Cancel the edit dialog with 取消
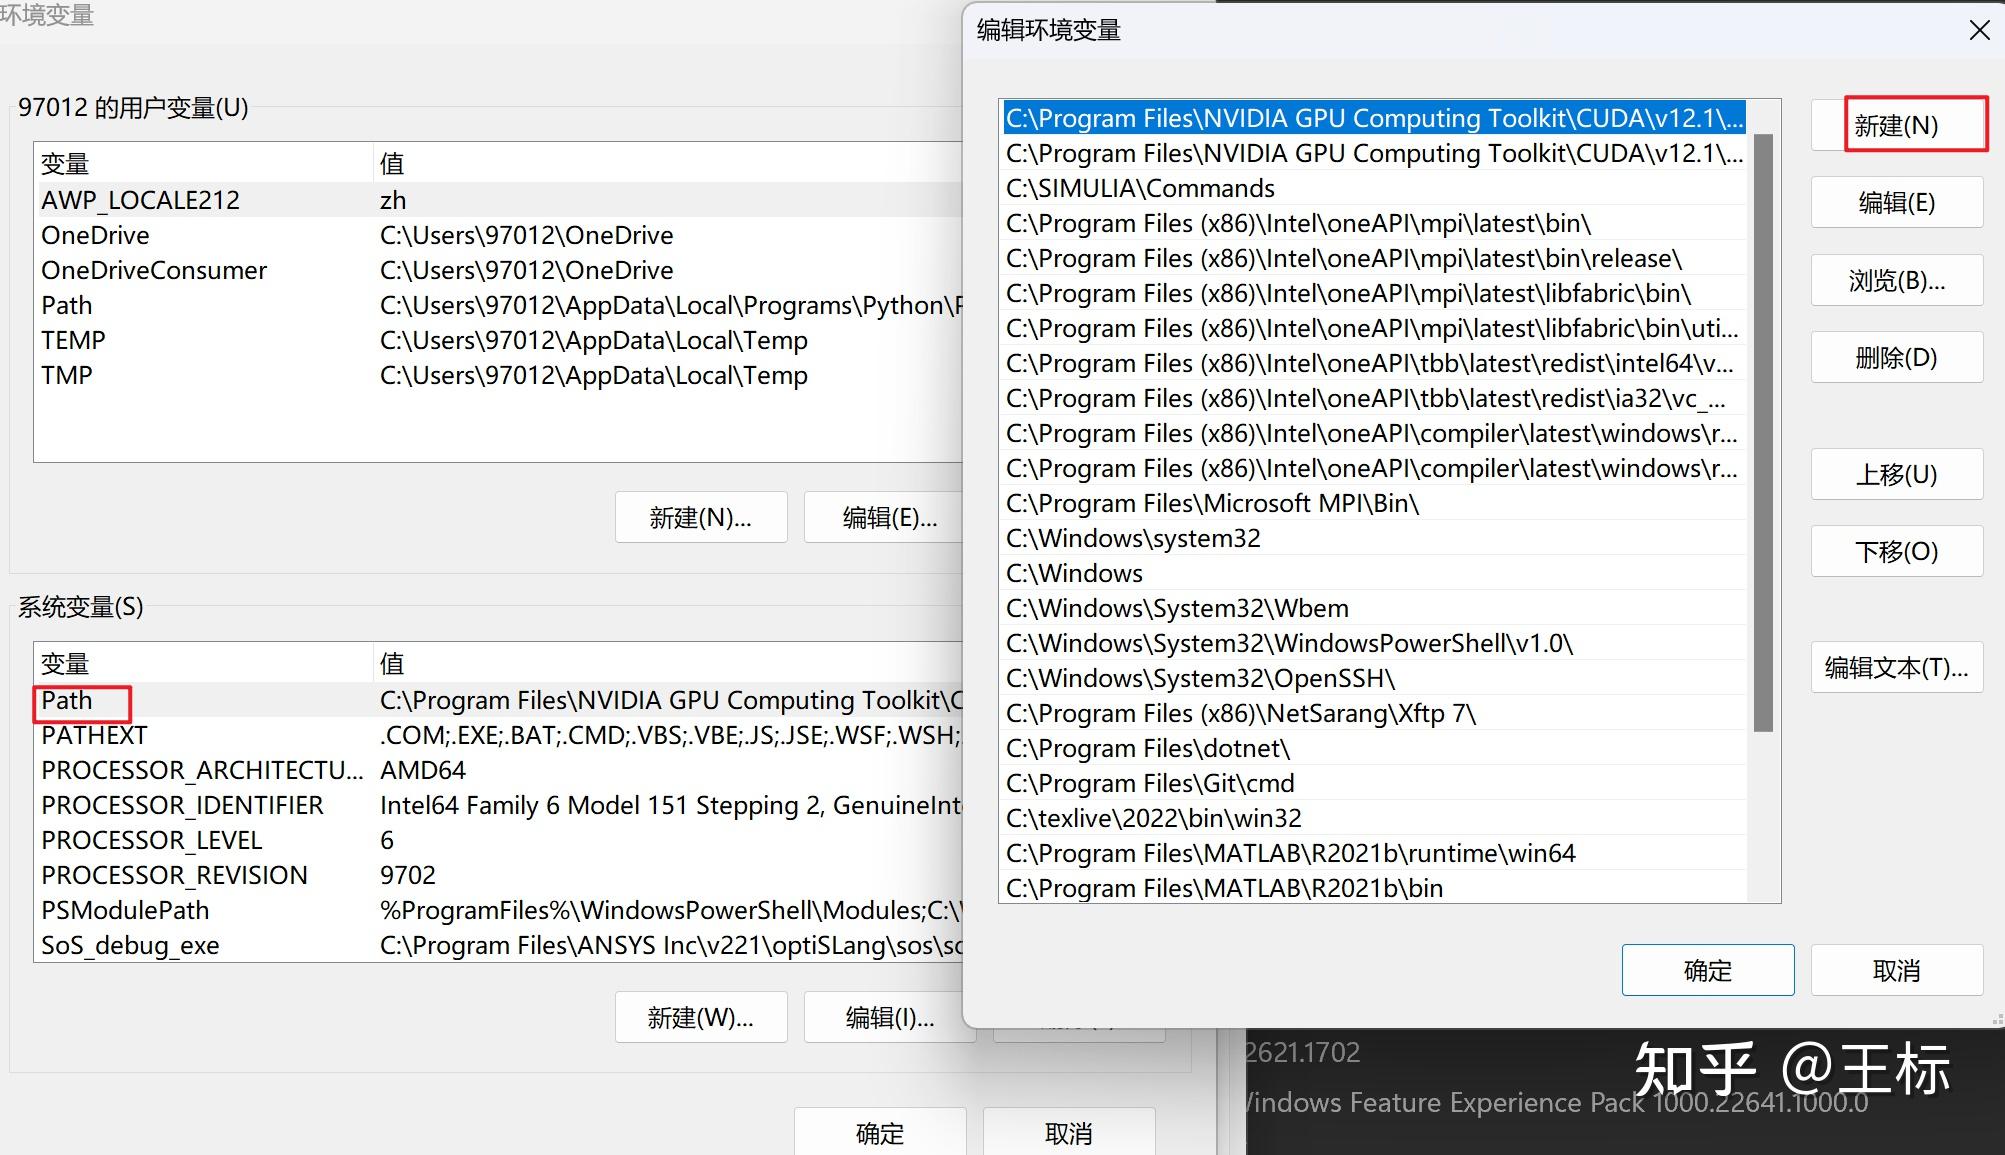 pos(1896,970)
